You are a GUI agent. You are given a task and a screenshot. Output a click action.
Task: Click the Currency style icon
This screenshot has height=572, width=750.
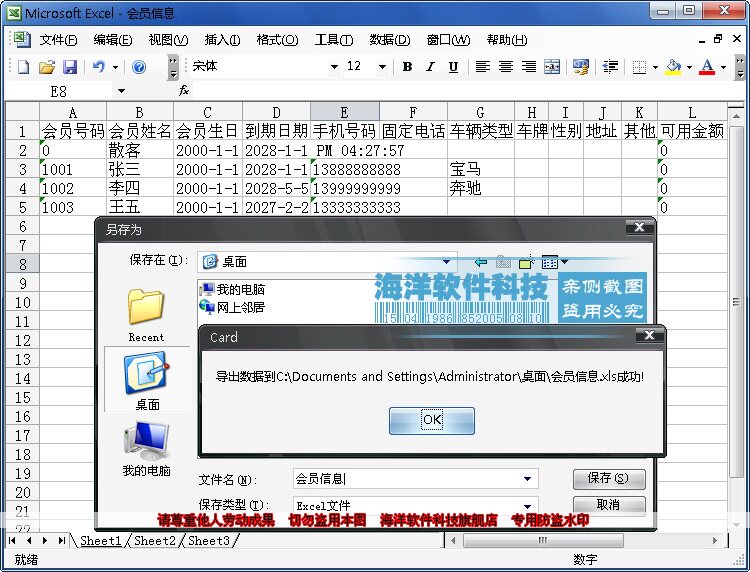tap(581, 67)
